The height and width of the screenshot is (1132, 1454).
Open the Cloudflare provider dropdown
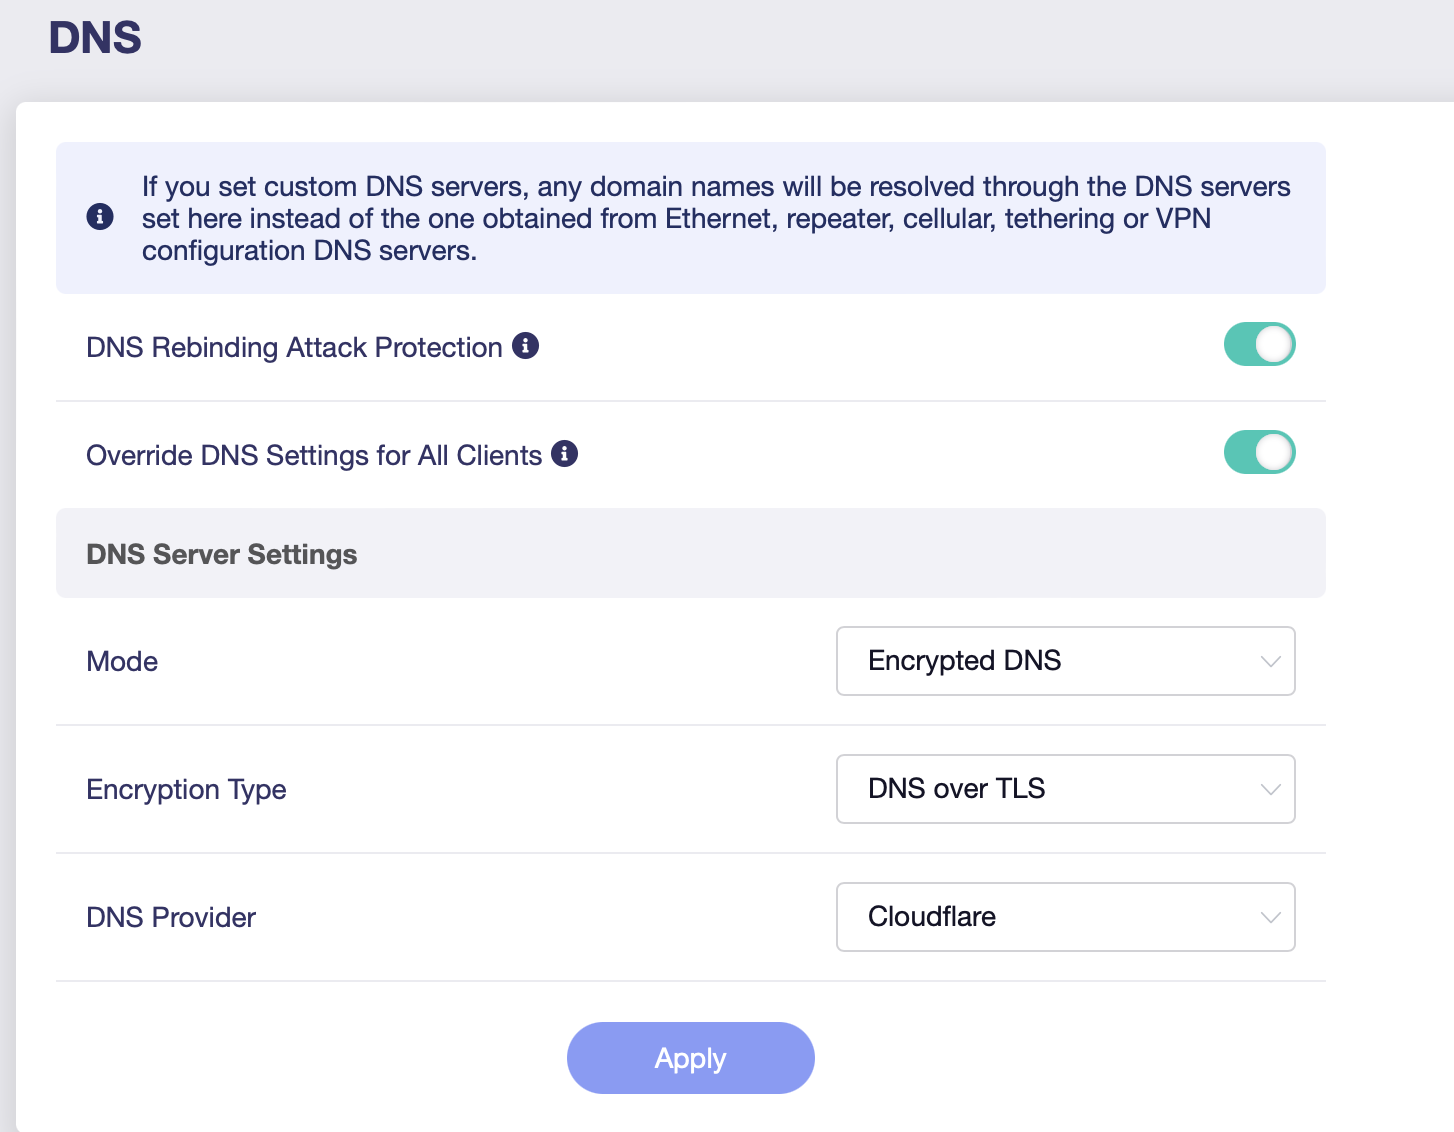coord(1064,917)
